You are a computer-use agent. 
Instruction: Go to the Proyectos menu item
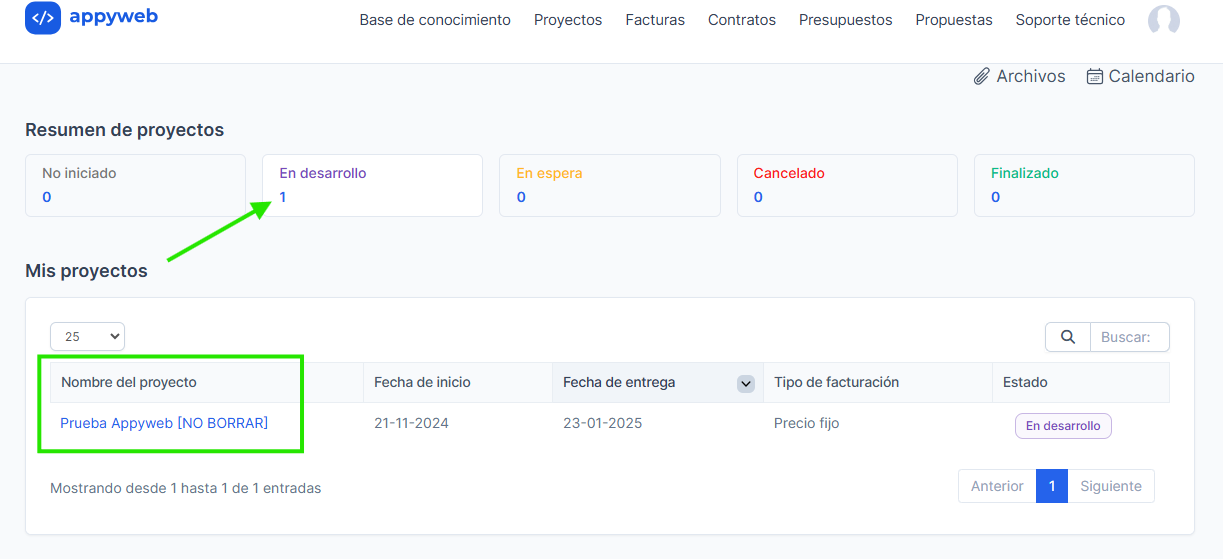click(x=568, y=20)
